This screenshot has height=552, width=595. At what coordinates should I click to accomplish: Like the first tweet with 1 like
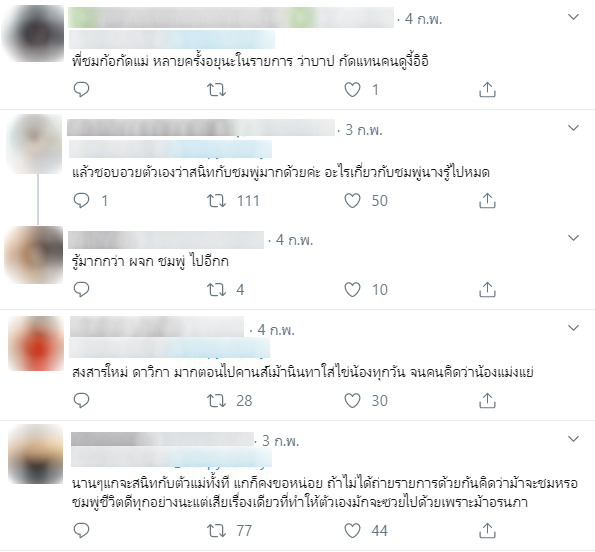tap(352, 90)
